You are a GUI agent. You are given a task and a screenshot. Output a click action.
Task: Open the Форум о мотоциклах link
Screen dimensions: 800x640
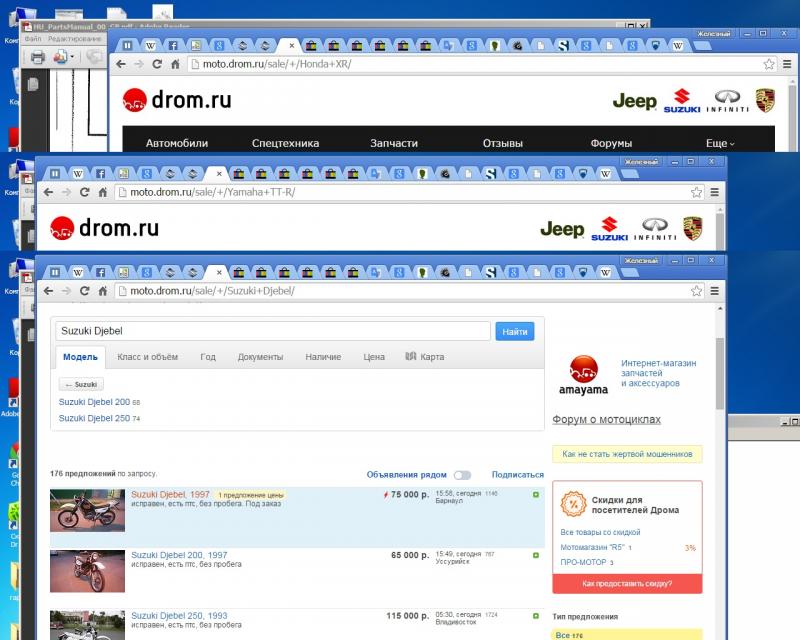tap(606, 420)
